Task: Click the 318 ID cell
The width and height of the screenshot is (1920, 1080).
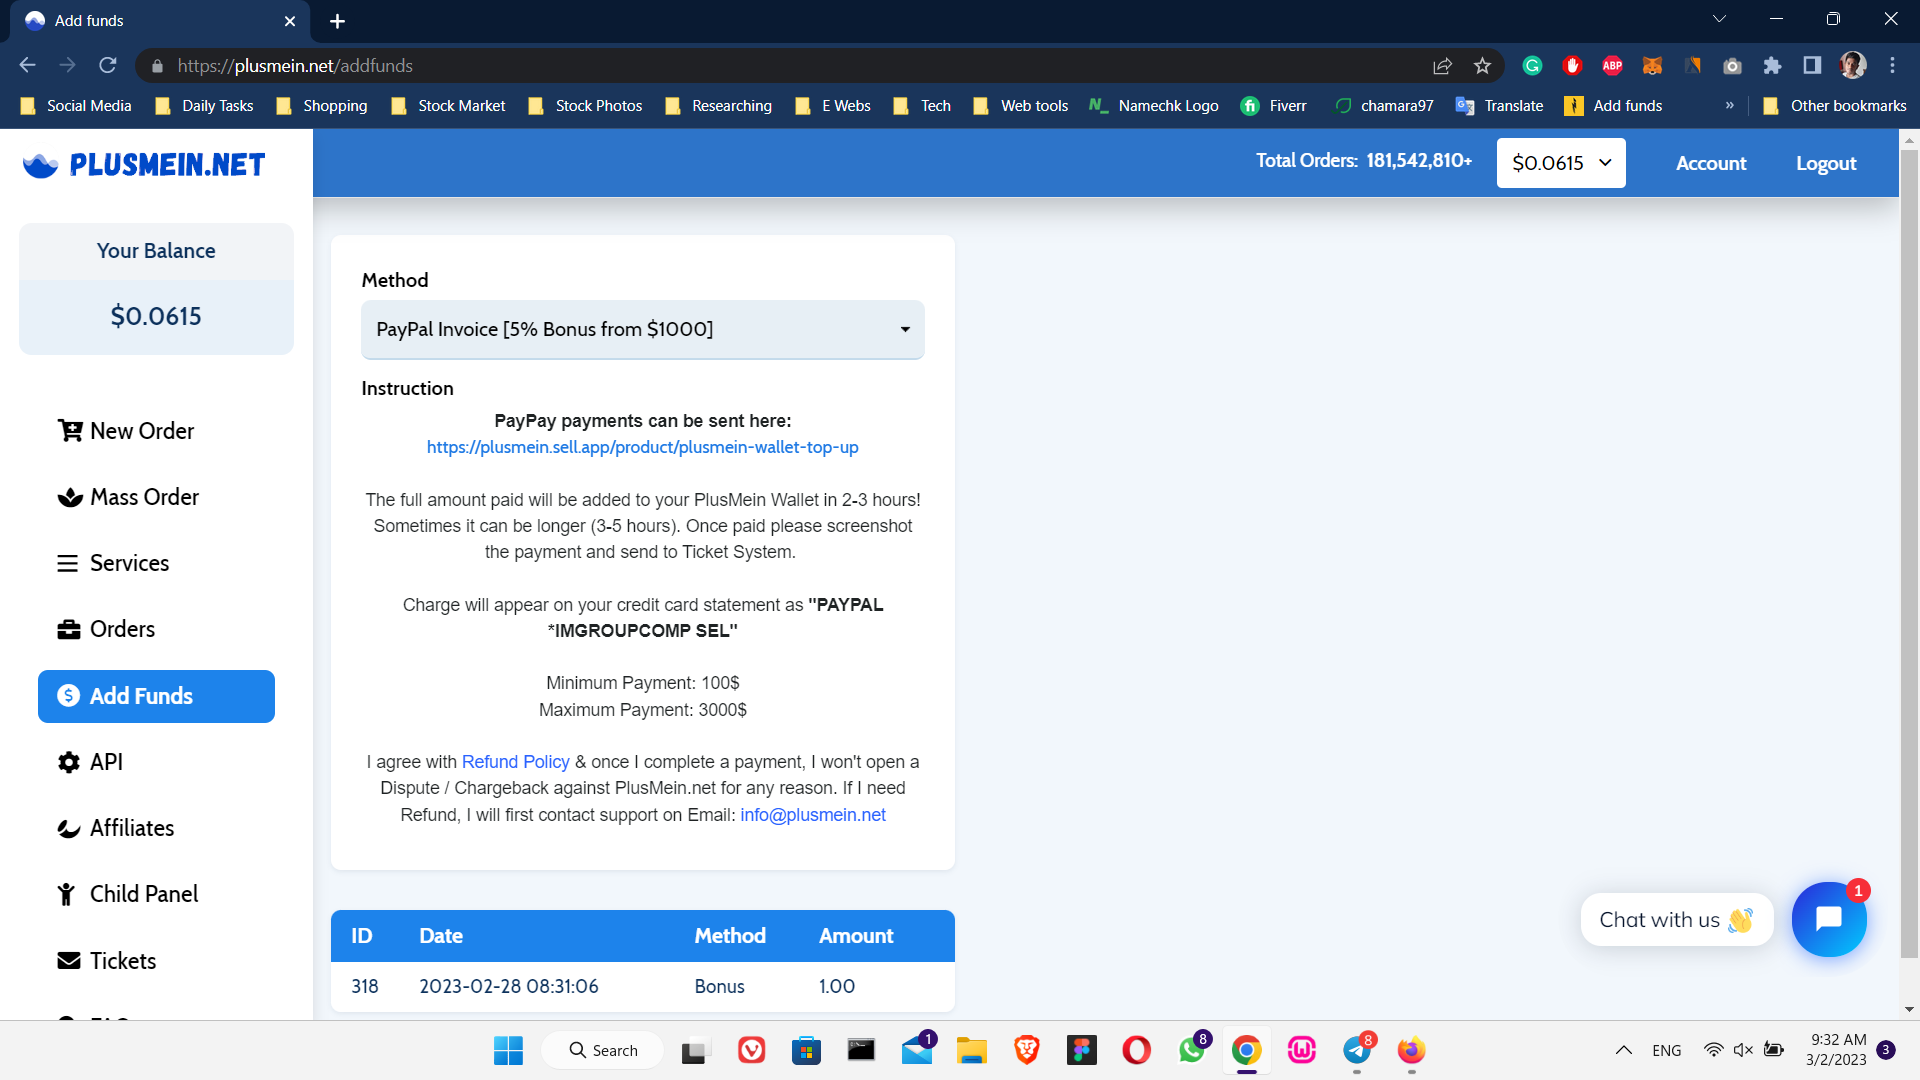Action: pyautogui.click(x=365, y=987)
